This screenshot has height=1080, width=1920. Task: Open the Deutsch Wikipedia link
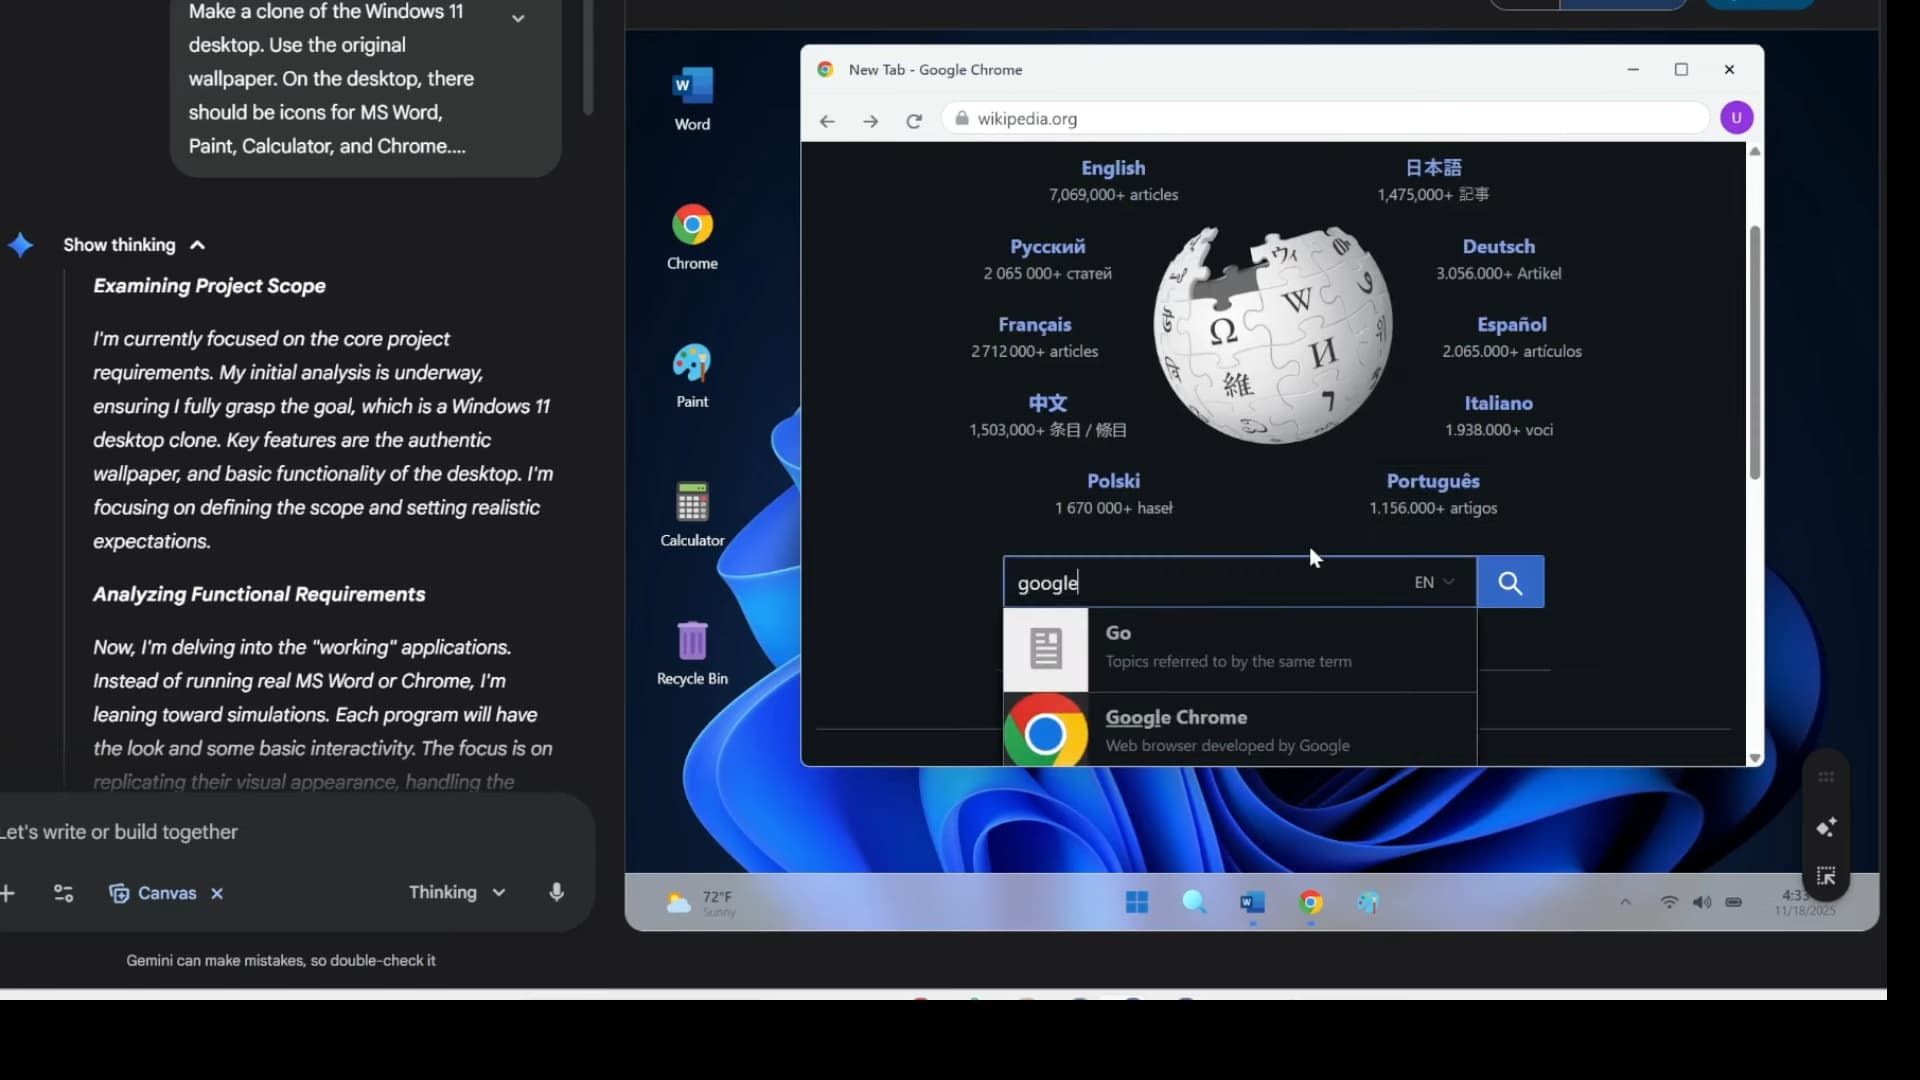tap(1498, 247)
